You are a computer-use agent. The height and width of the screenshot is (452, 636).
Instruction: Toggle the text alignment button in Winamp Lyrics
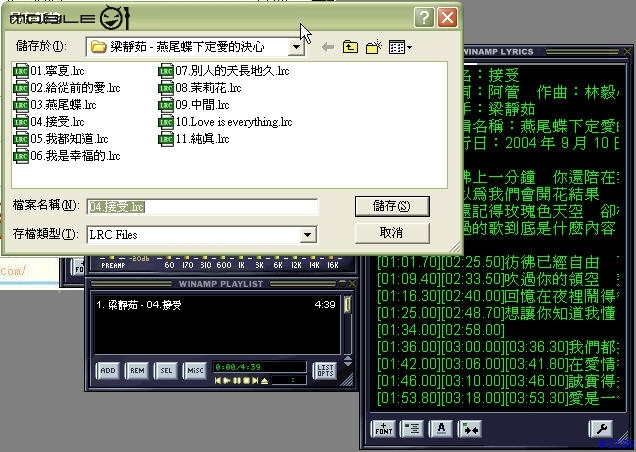click(412, 428)
